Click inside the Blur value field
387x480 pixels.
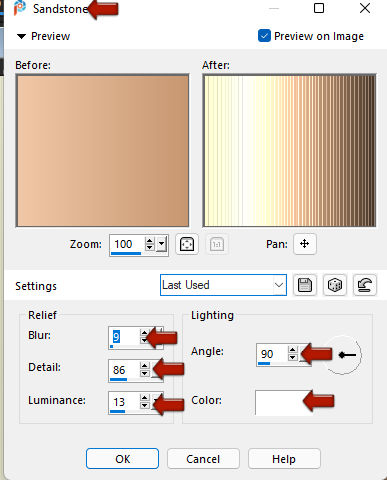(x=124, y=337)
